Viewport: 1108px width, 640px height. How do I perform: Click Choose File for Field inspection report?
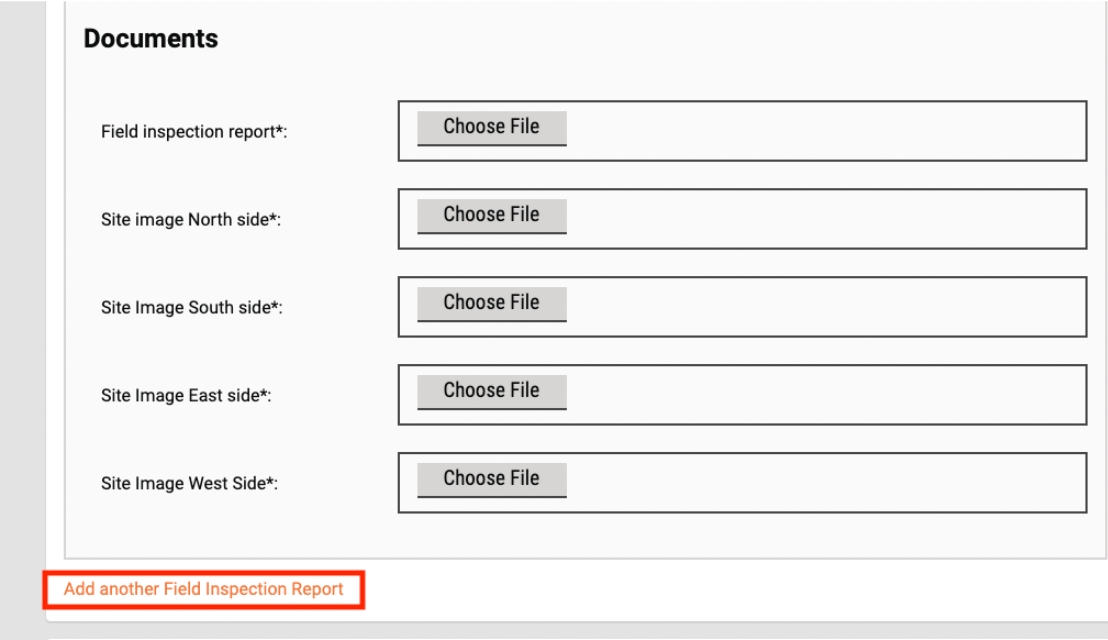coord(491,128)
